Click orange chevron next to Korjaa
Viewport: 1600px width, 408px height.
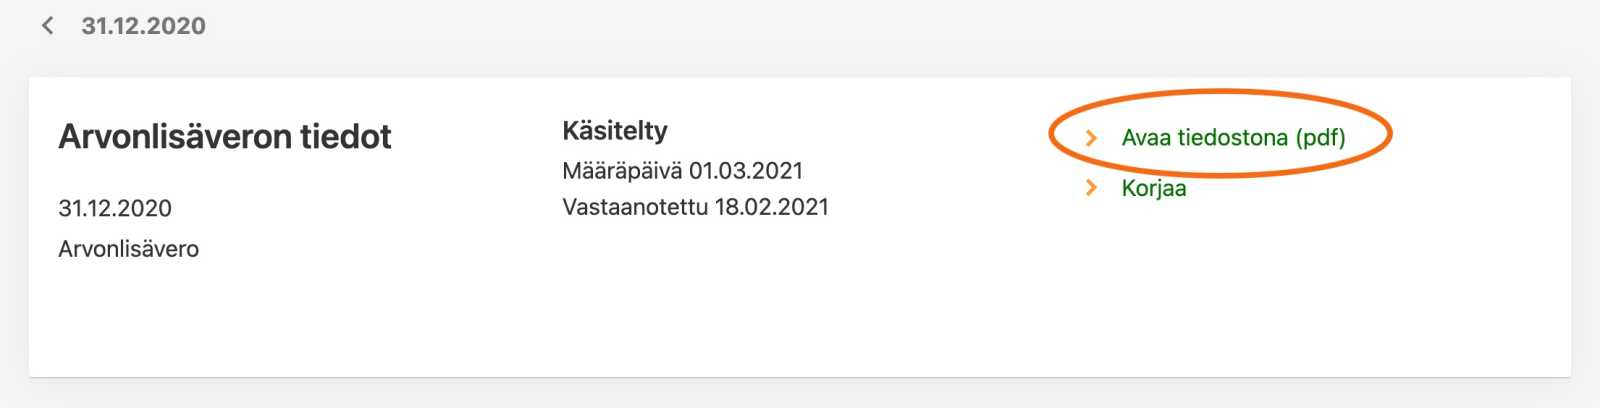tap(1091, 188)
